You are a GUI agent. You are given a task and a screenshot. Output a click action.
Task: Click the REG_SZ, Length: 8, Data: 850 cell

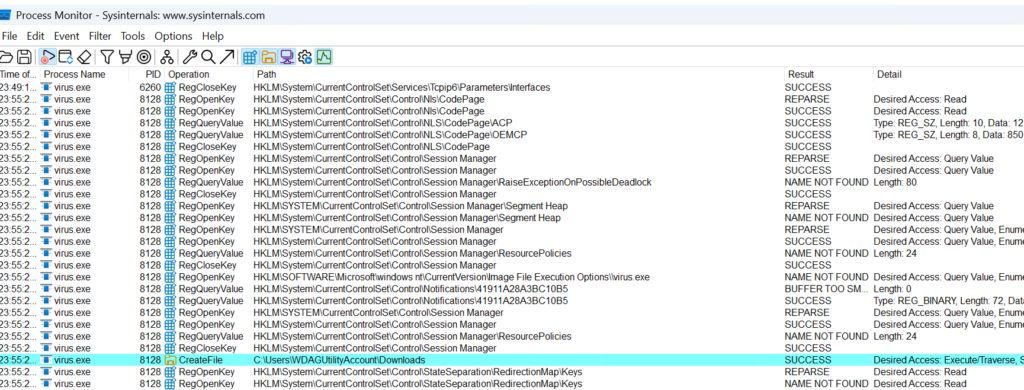(x=949, y=135)
